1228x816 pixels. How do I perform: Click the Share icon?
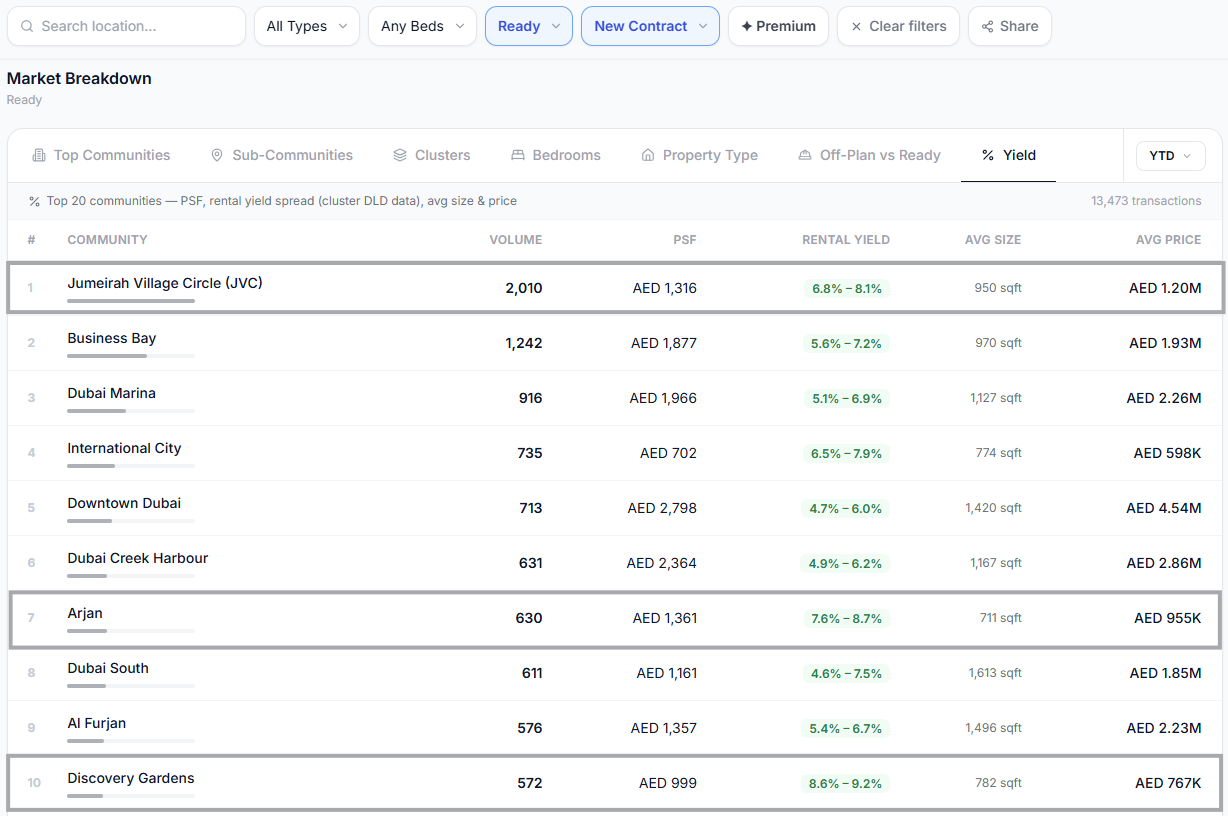click(988, 26)
